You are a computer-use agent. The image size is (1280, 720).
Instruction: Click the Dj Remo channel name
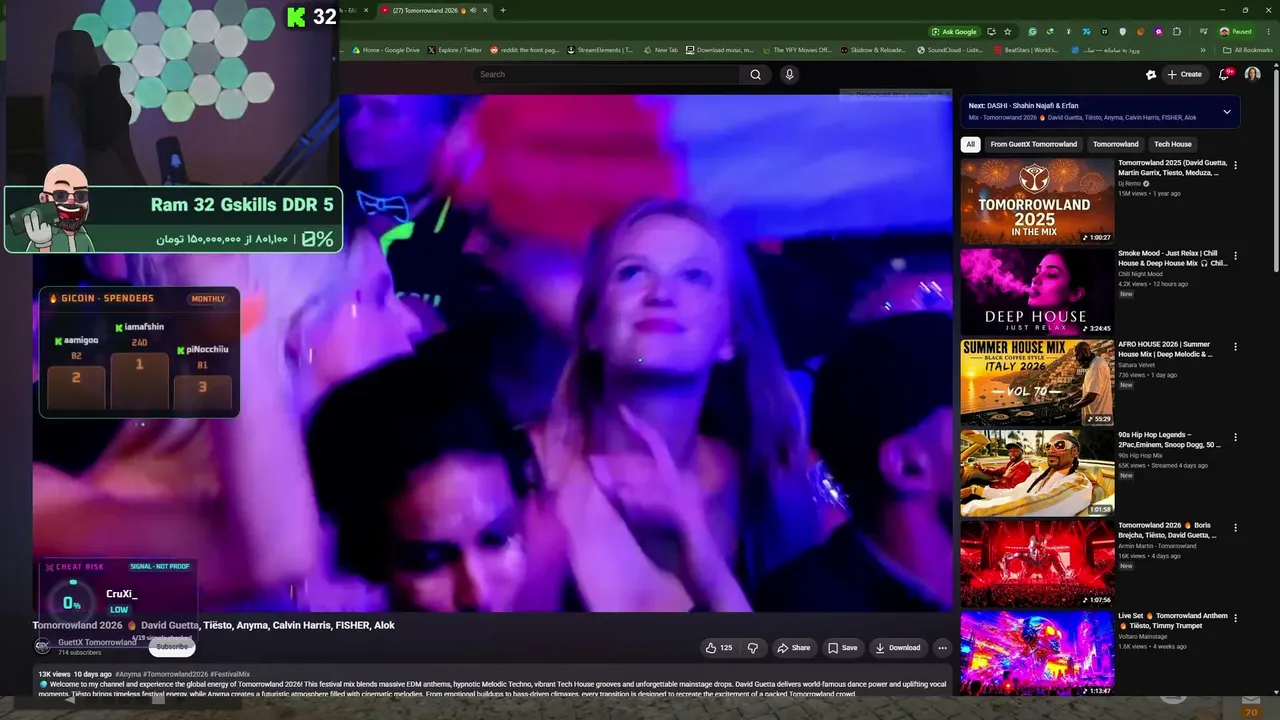[1130, 184]
